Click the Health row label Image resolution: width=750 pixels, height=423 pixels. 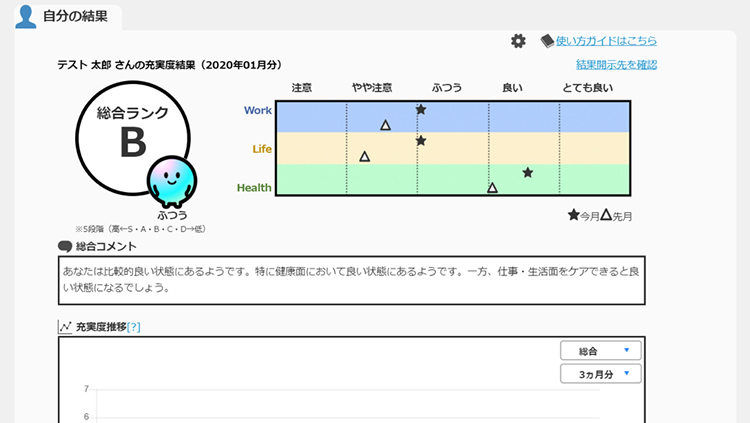254,188
